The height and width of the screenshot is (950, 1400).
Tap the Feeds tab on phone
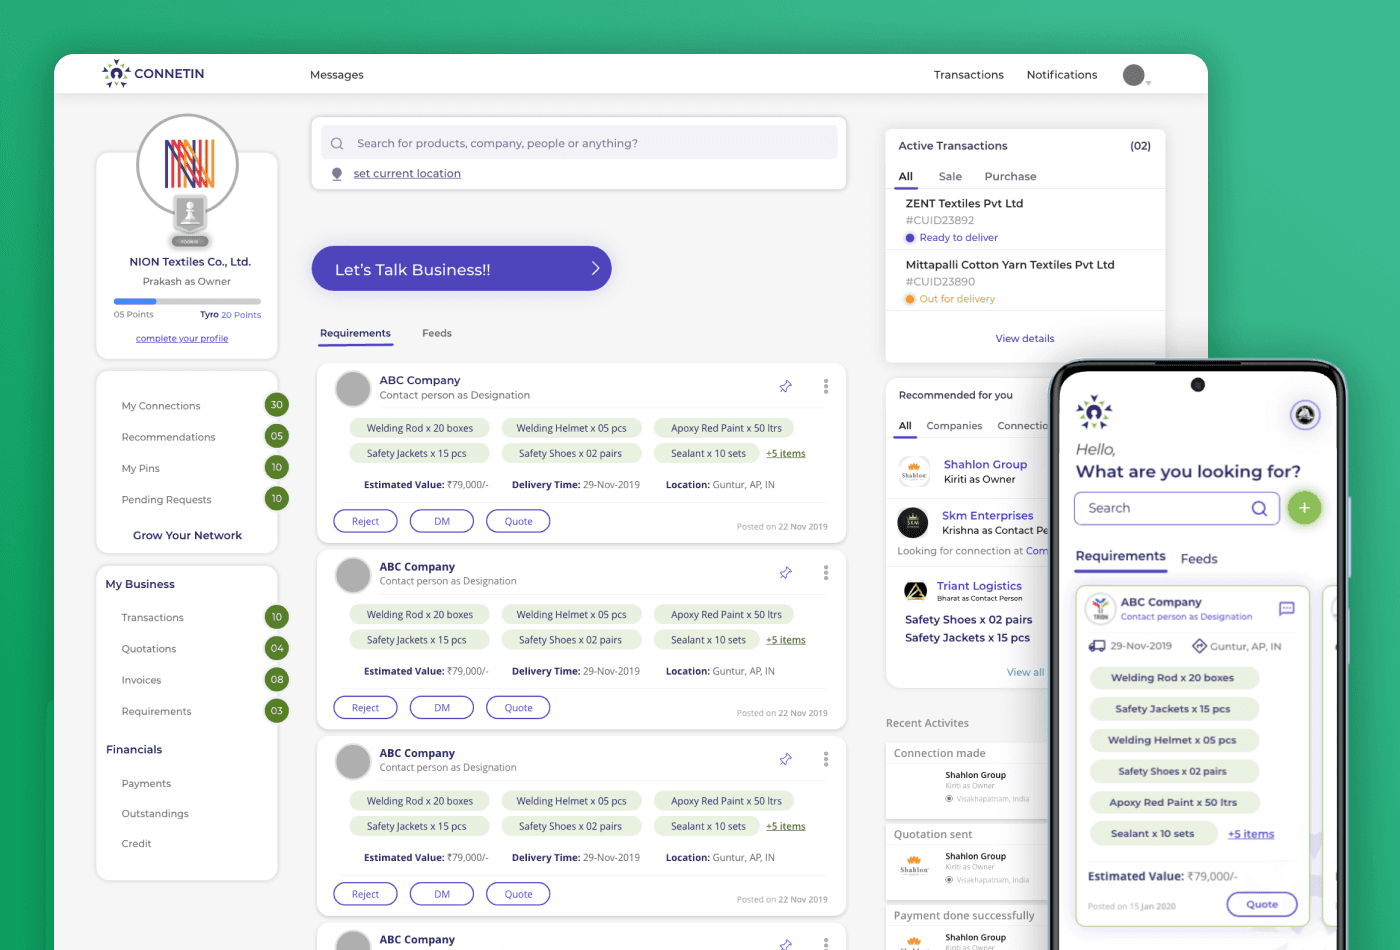[x=1199, y=559]
